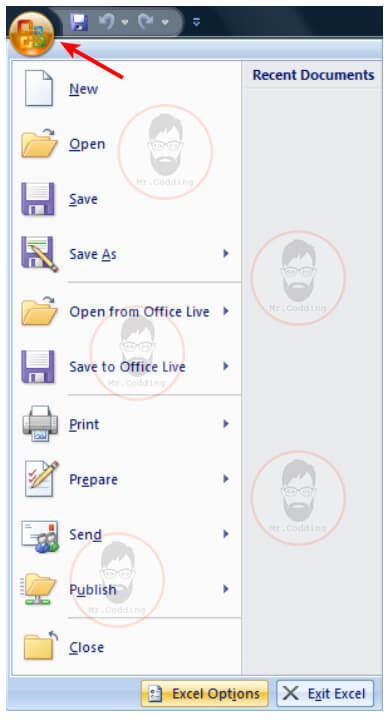Open the Undo history dropdown arrow

[124, 22]
